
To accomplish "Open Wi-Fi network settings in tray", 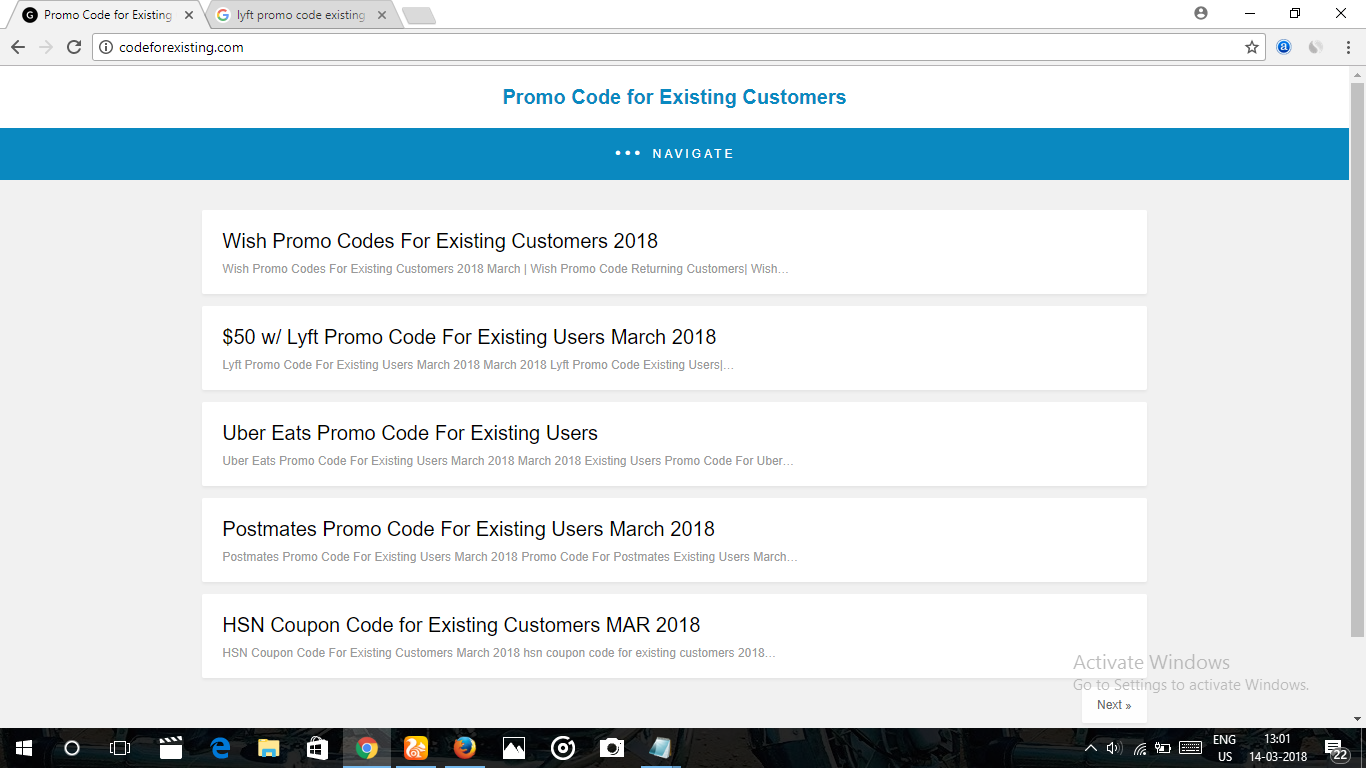I will 1139,748.
